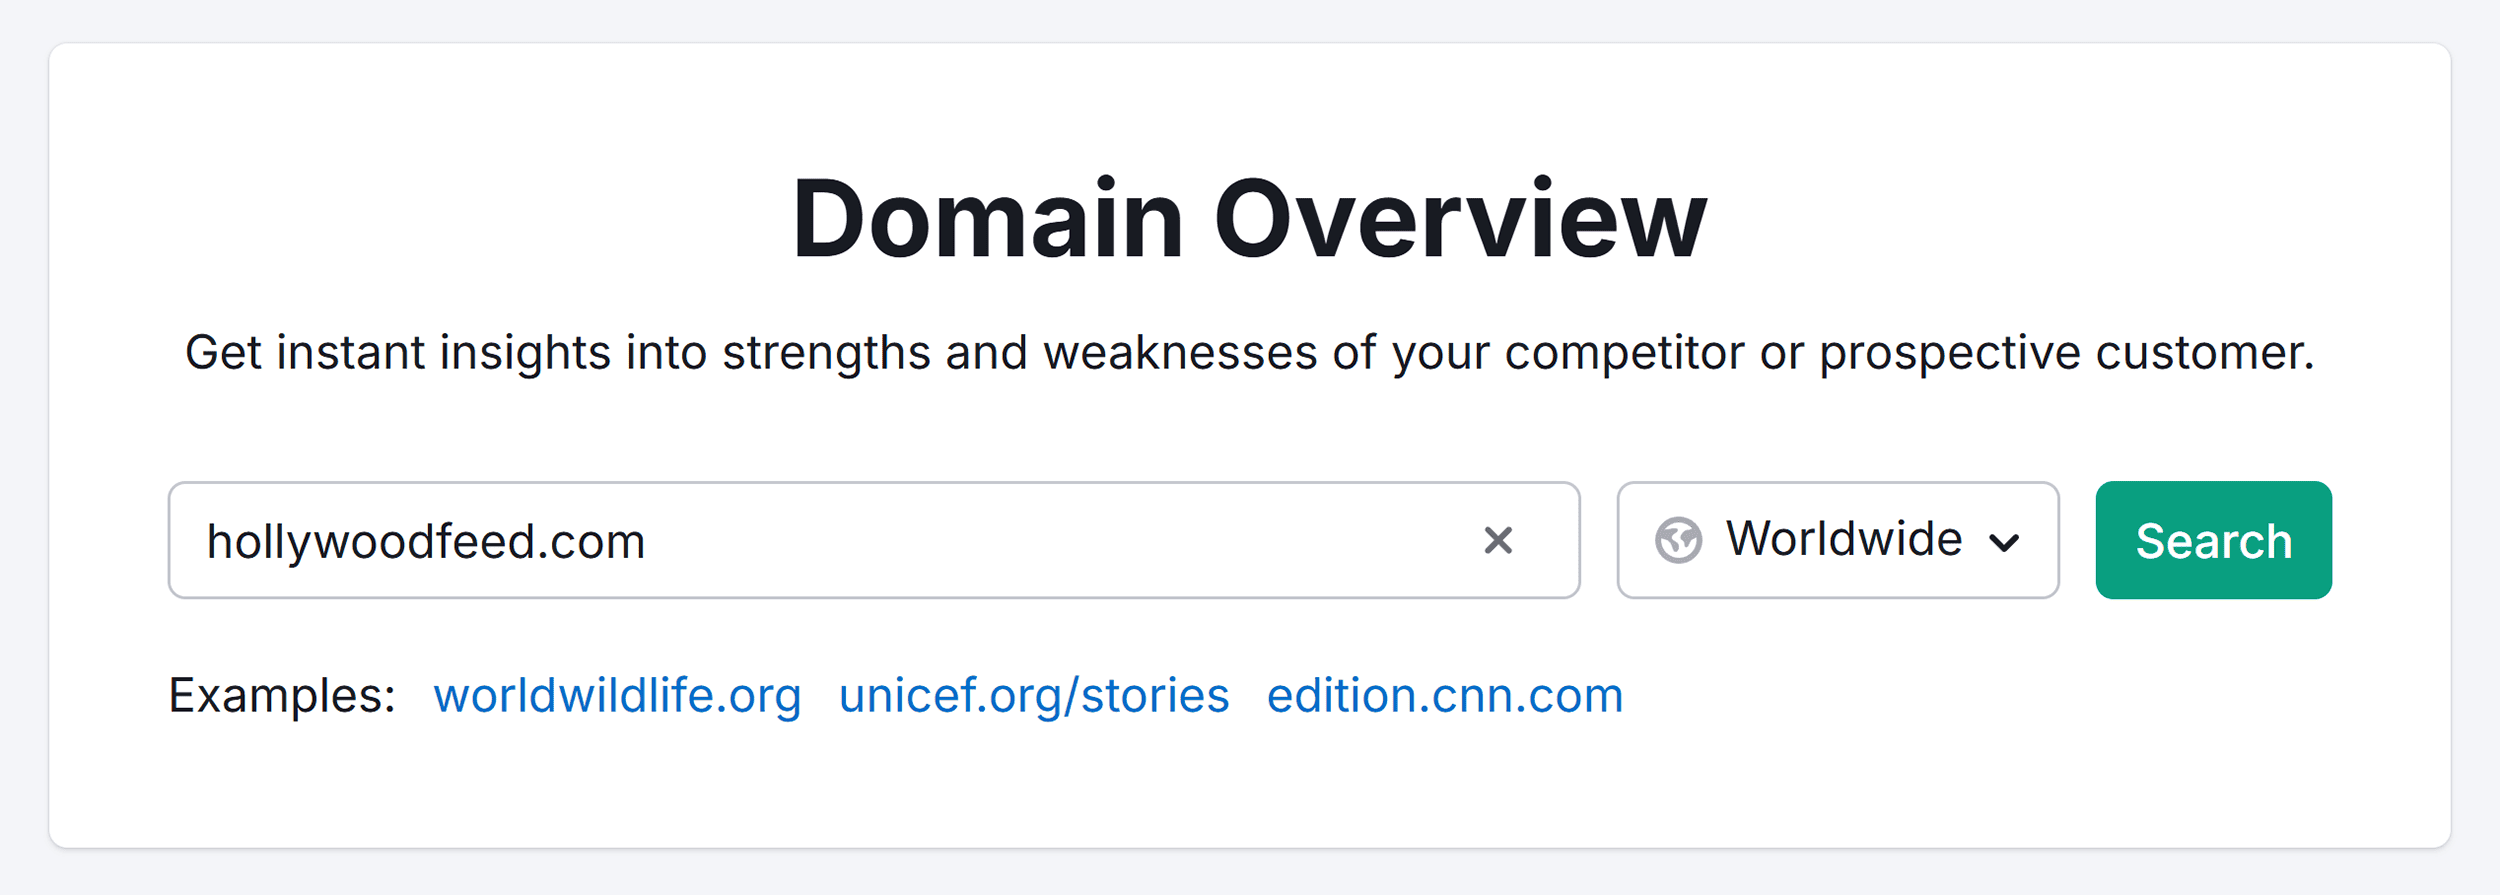Clear the domain field with the X icon
Viewport: 2500px width, 895px height.
tap(1497, 540)
